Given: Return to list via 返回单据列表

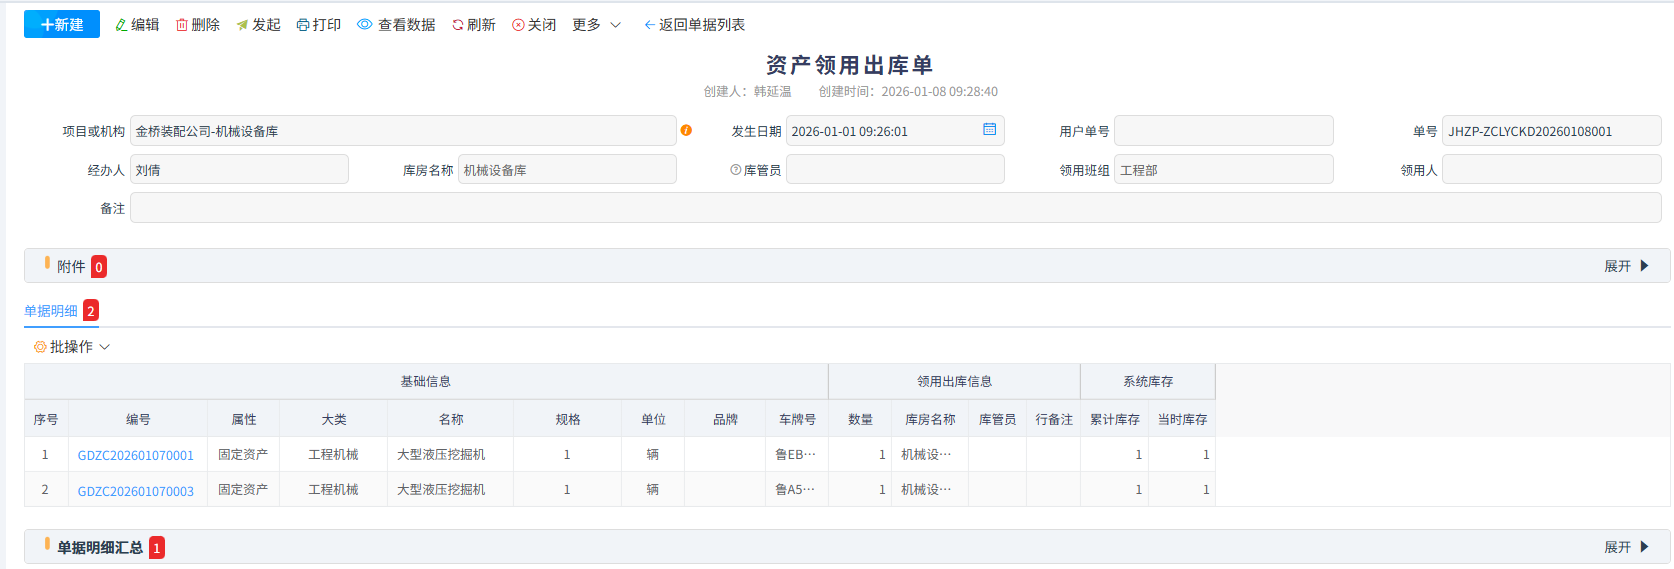Looking at the screenshot, I should [694, 25].
